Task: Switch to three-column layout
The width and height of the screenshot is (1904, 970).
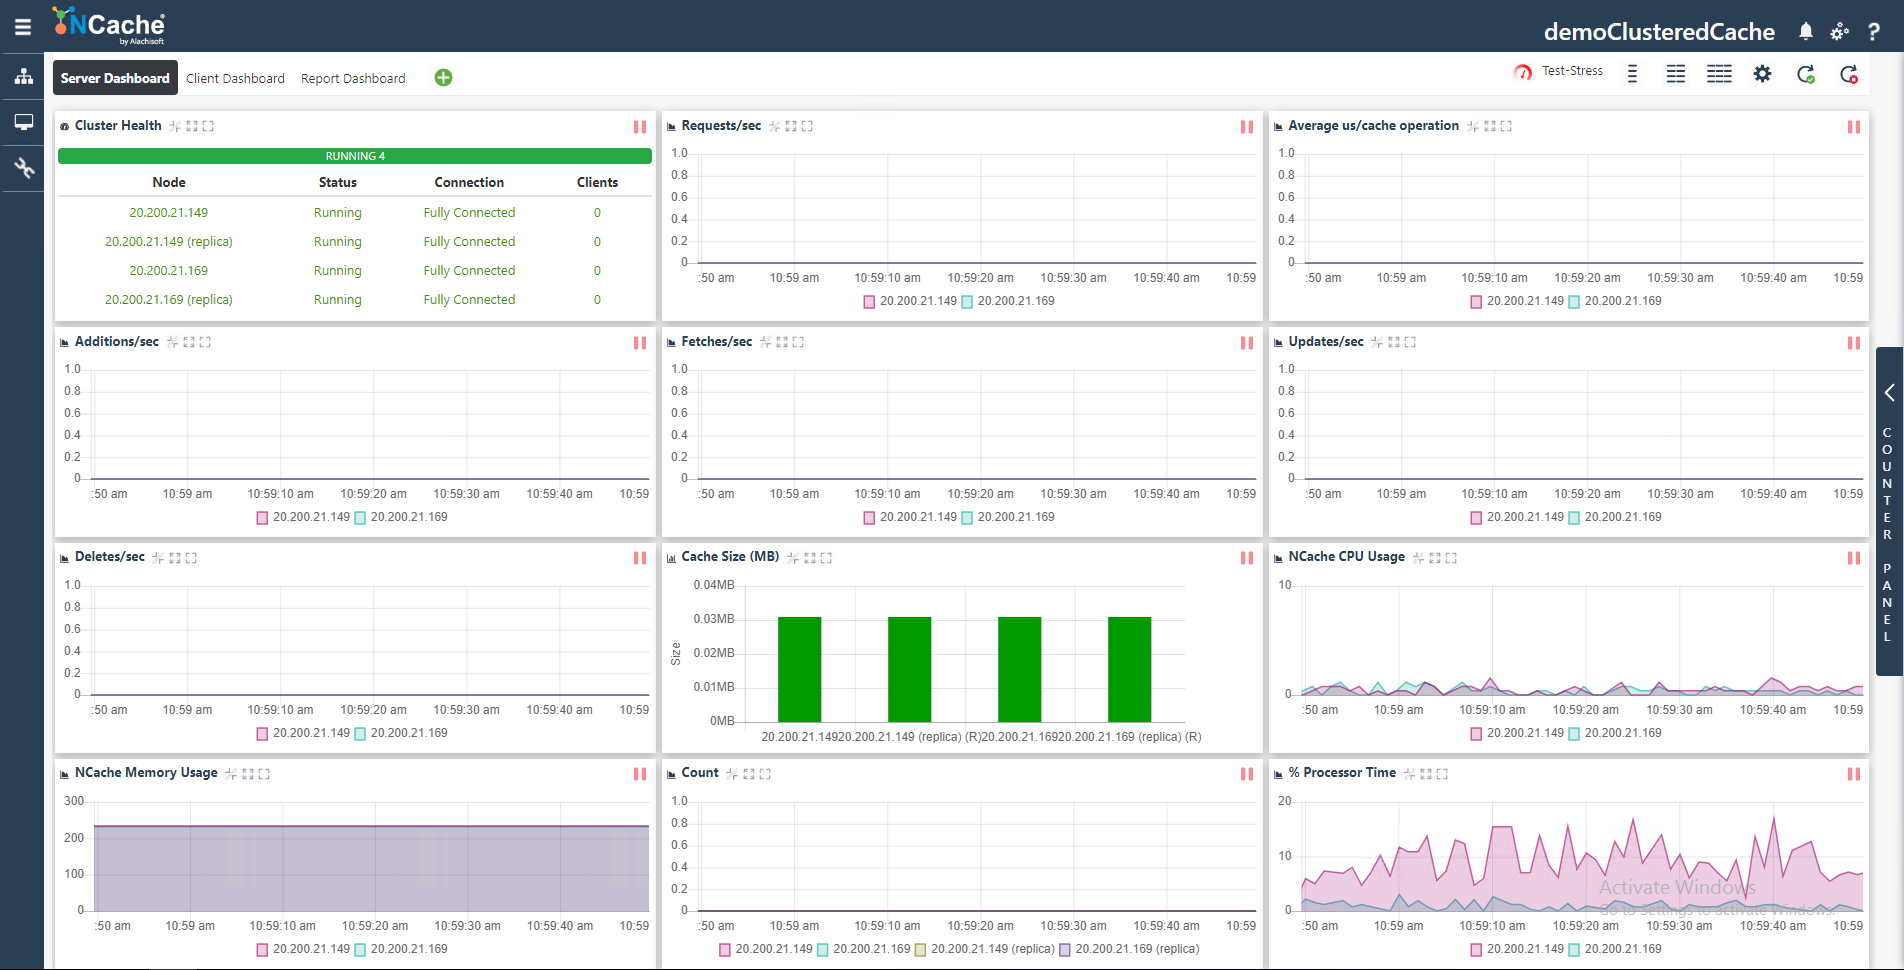Action: pyautogui.click(x=1719, y=74)
